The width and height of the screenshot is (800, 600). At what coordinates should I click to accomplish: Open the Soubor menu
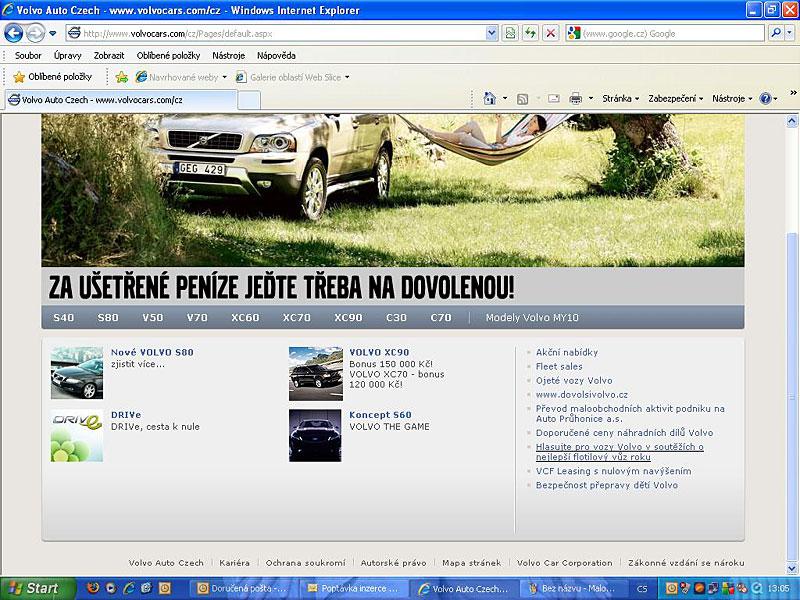[28, 56]
